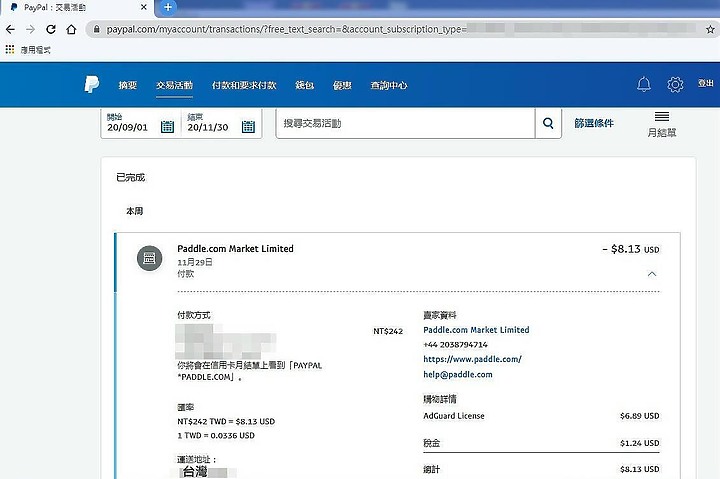Open the 優惠 offers tab

342,85
